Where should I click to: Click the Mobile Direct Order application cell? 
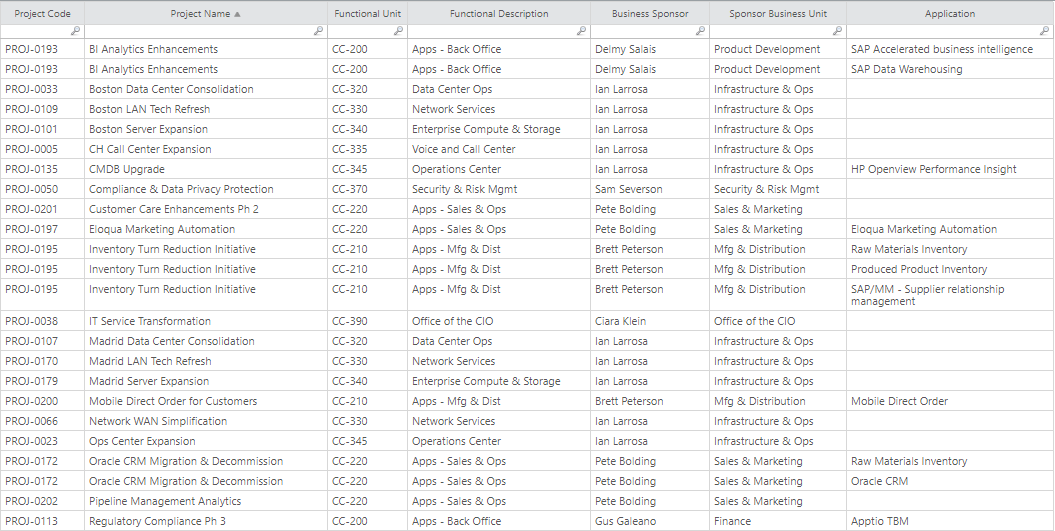tap(950, 401)
